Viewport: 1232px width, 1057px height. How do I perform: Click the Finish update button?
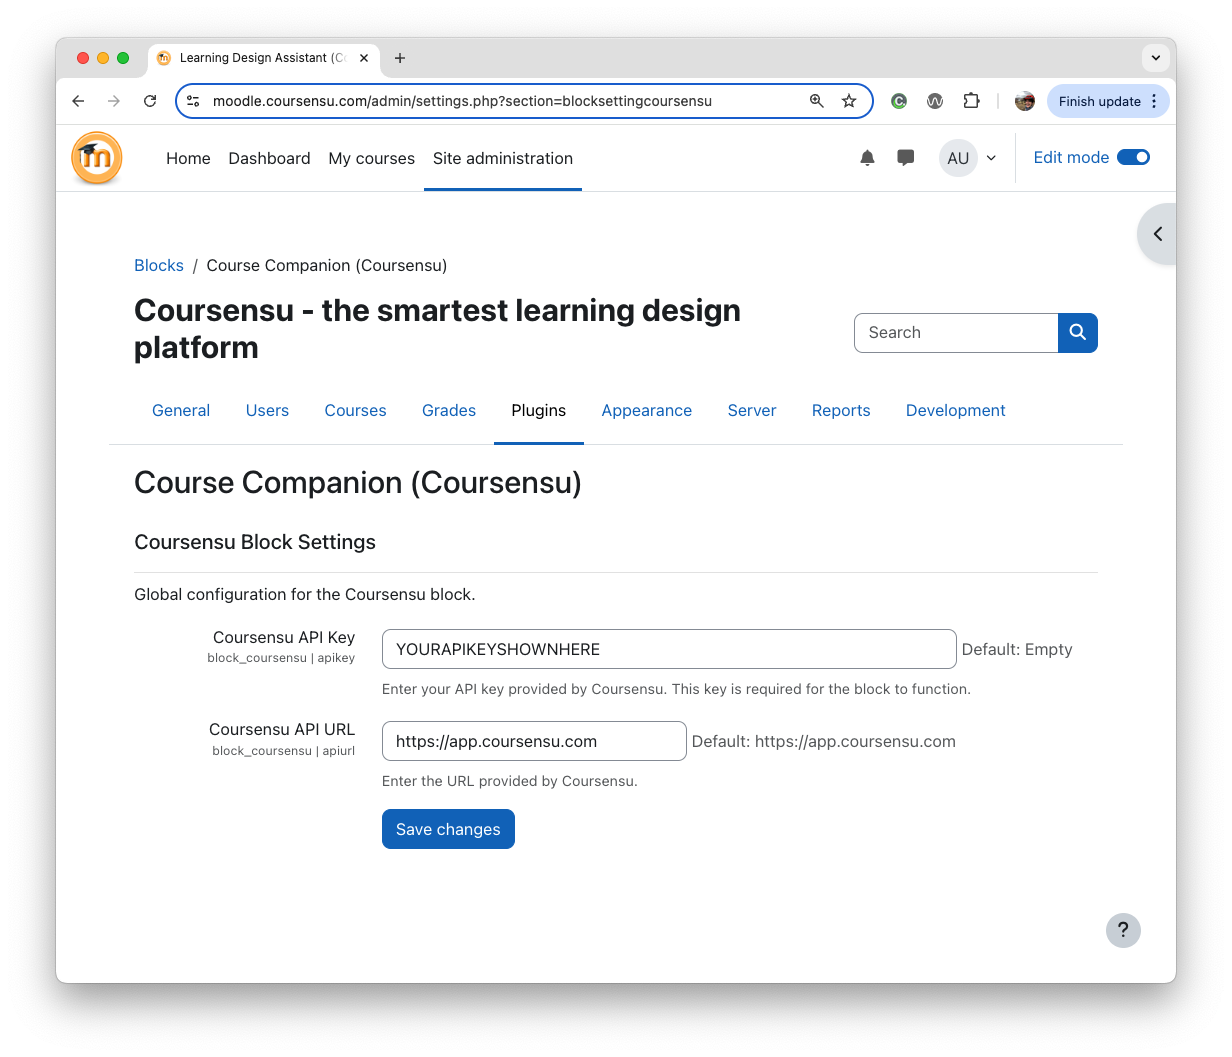coord(1099,101)
